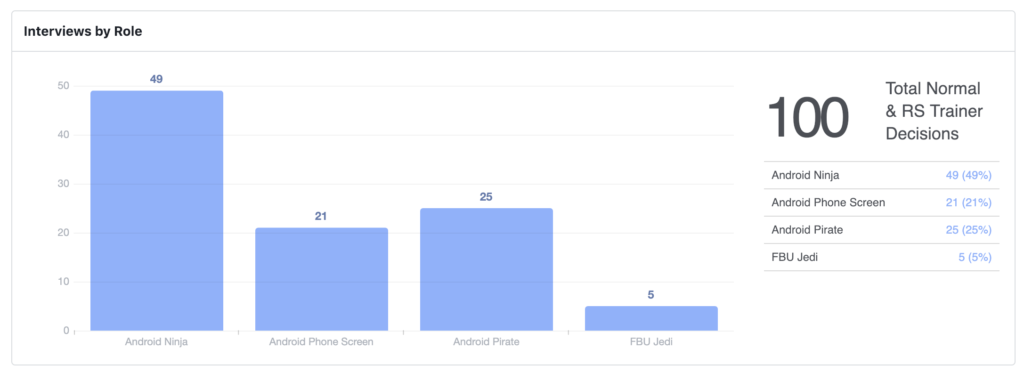Screen dimensions: 1024x373
Task: Select the FBU Jedi table row
Action: pos(881,257)
